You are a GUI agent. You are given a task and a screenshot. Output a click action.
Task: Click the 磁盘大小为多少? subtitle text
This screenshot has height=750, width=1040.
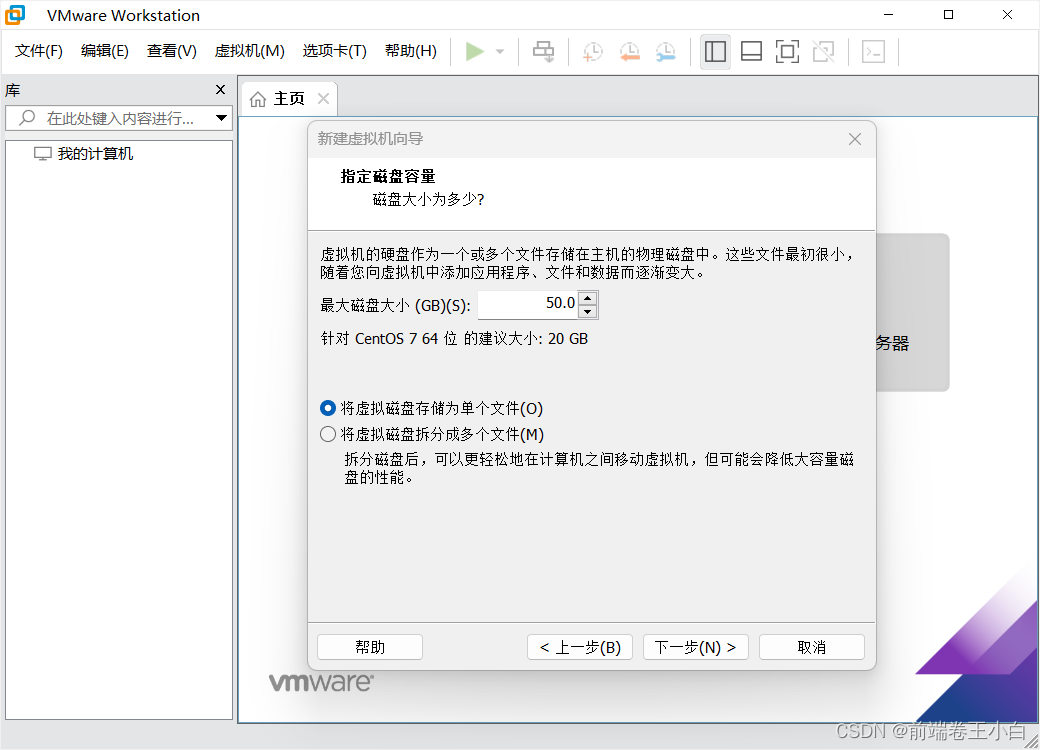(x=428, y=200)
